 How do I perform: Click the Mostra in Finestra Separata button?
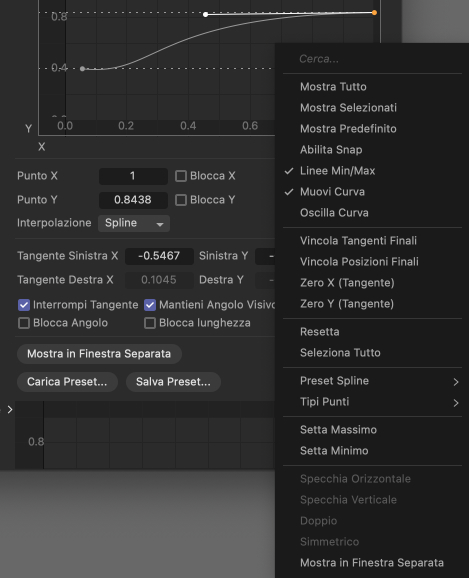point(99,354)
